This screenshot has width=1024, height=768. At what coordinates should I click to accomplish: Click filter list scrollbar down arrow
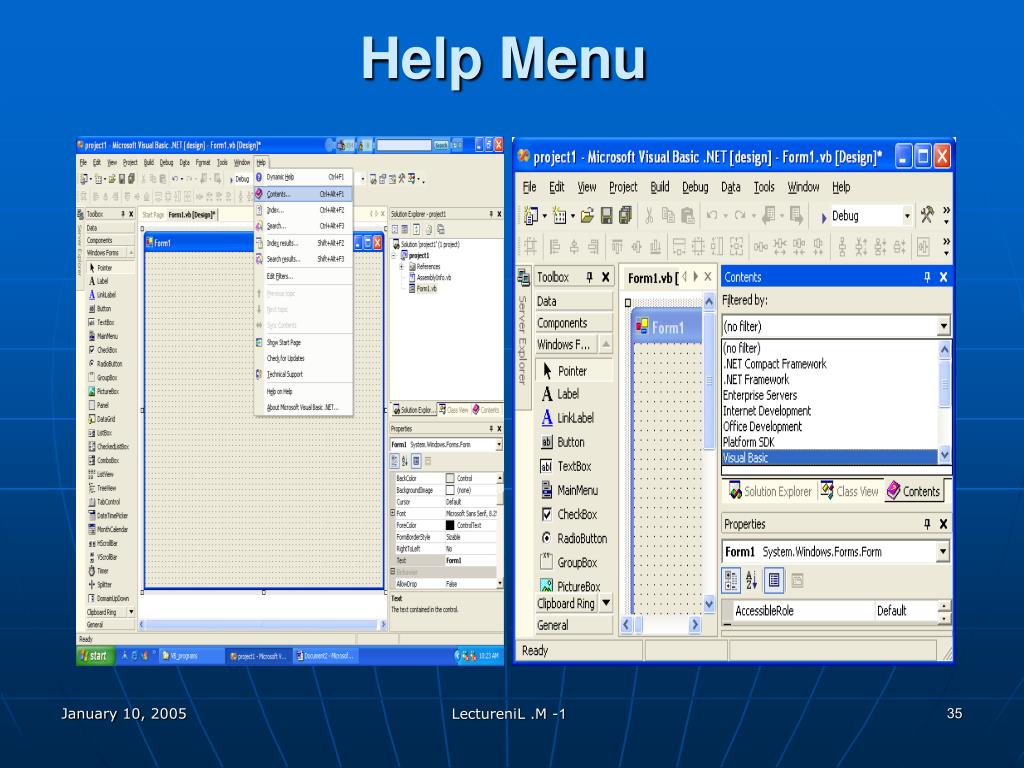click(x=944, y=455)
